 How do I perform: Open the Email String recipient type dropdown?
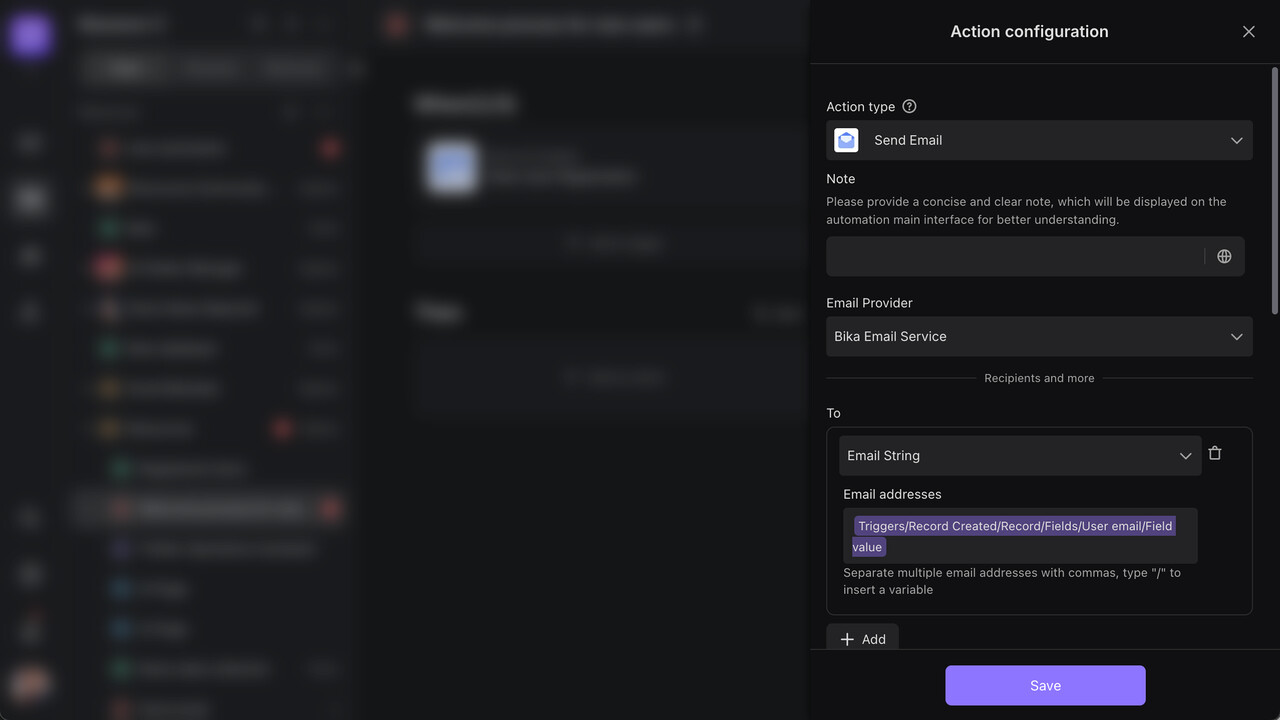[x=1019, y=456]
